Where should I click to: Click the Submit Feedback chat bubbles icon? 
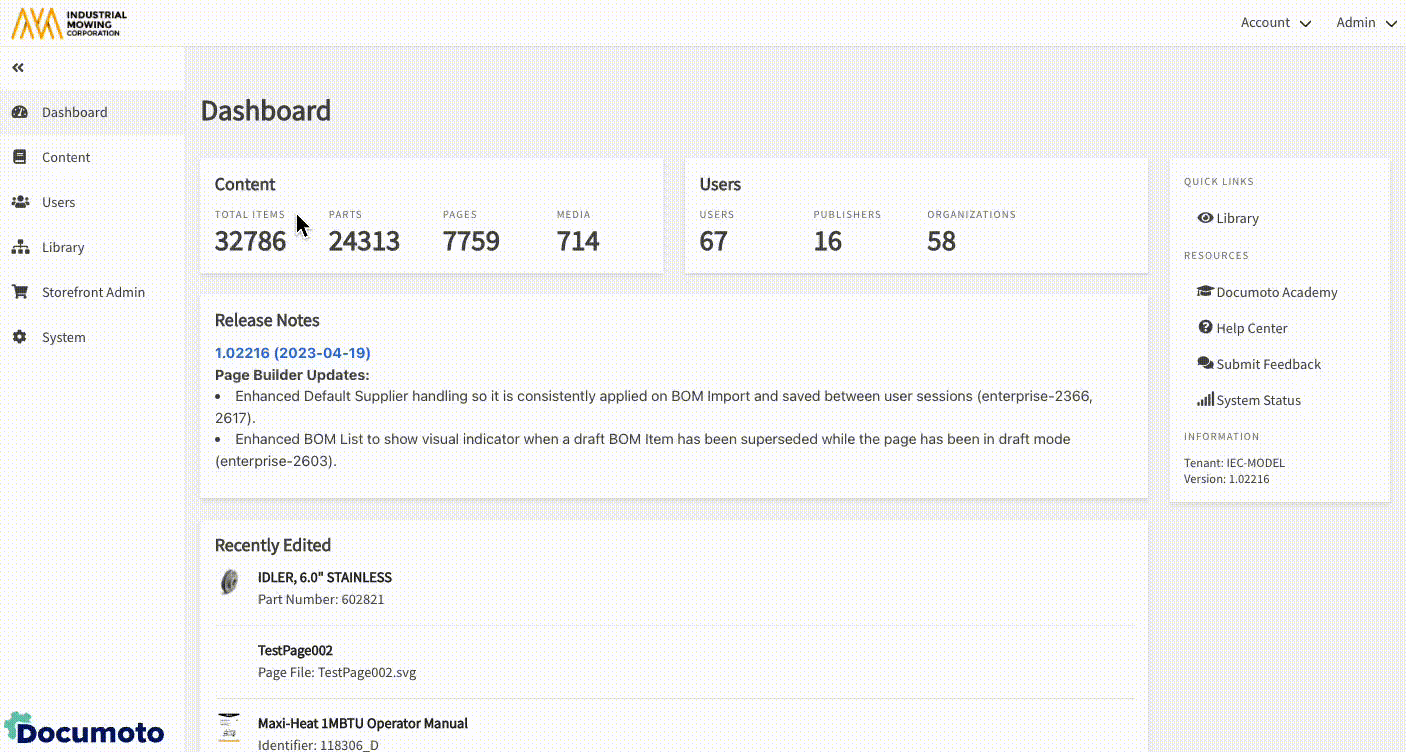tap(1205, 364)
